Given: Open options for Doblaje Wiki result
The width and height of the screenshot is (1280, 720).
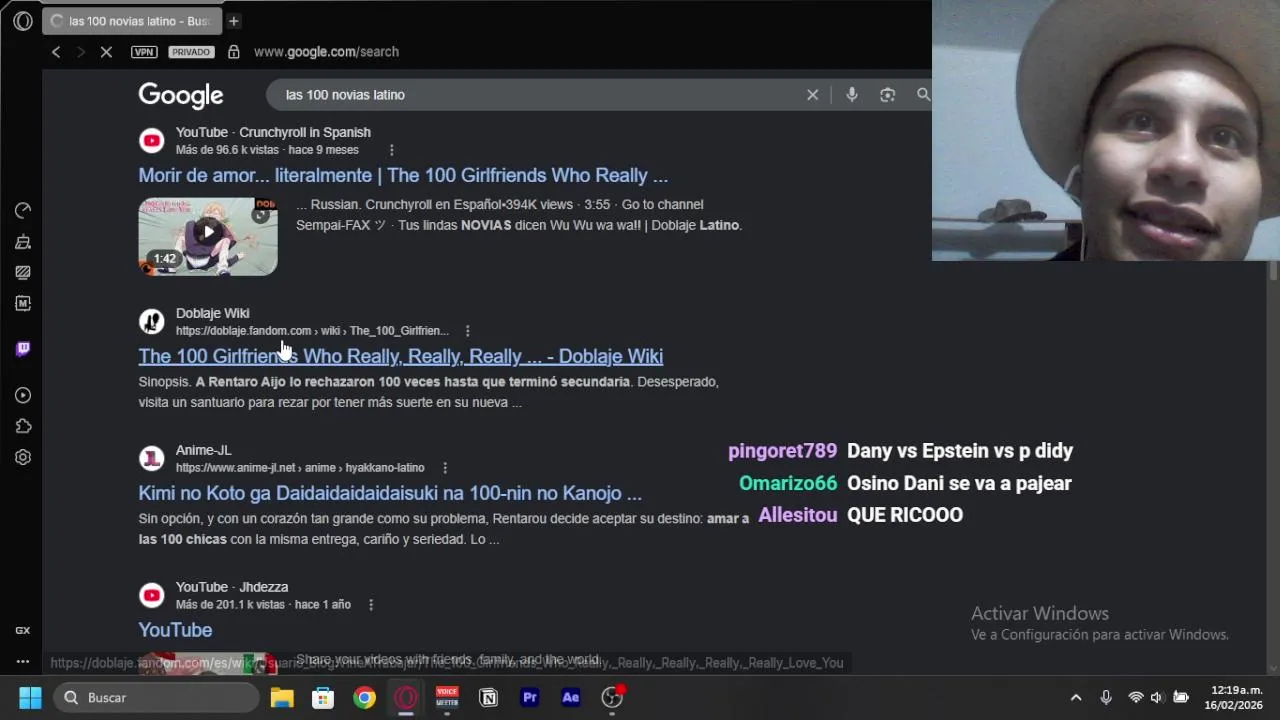Looking at the screenshot, I should pos(467,331).
